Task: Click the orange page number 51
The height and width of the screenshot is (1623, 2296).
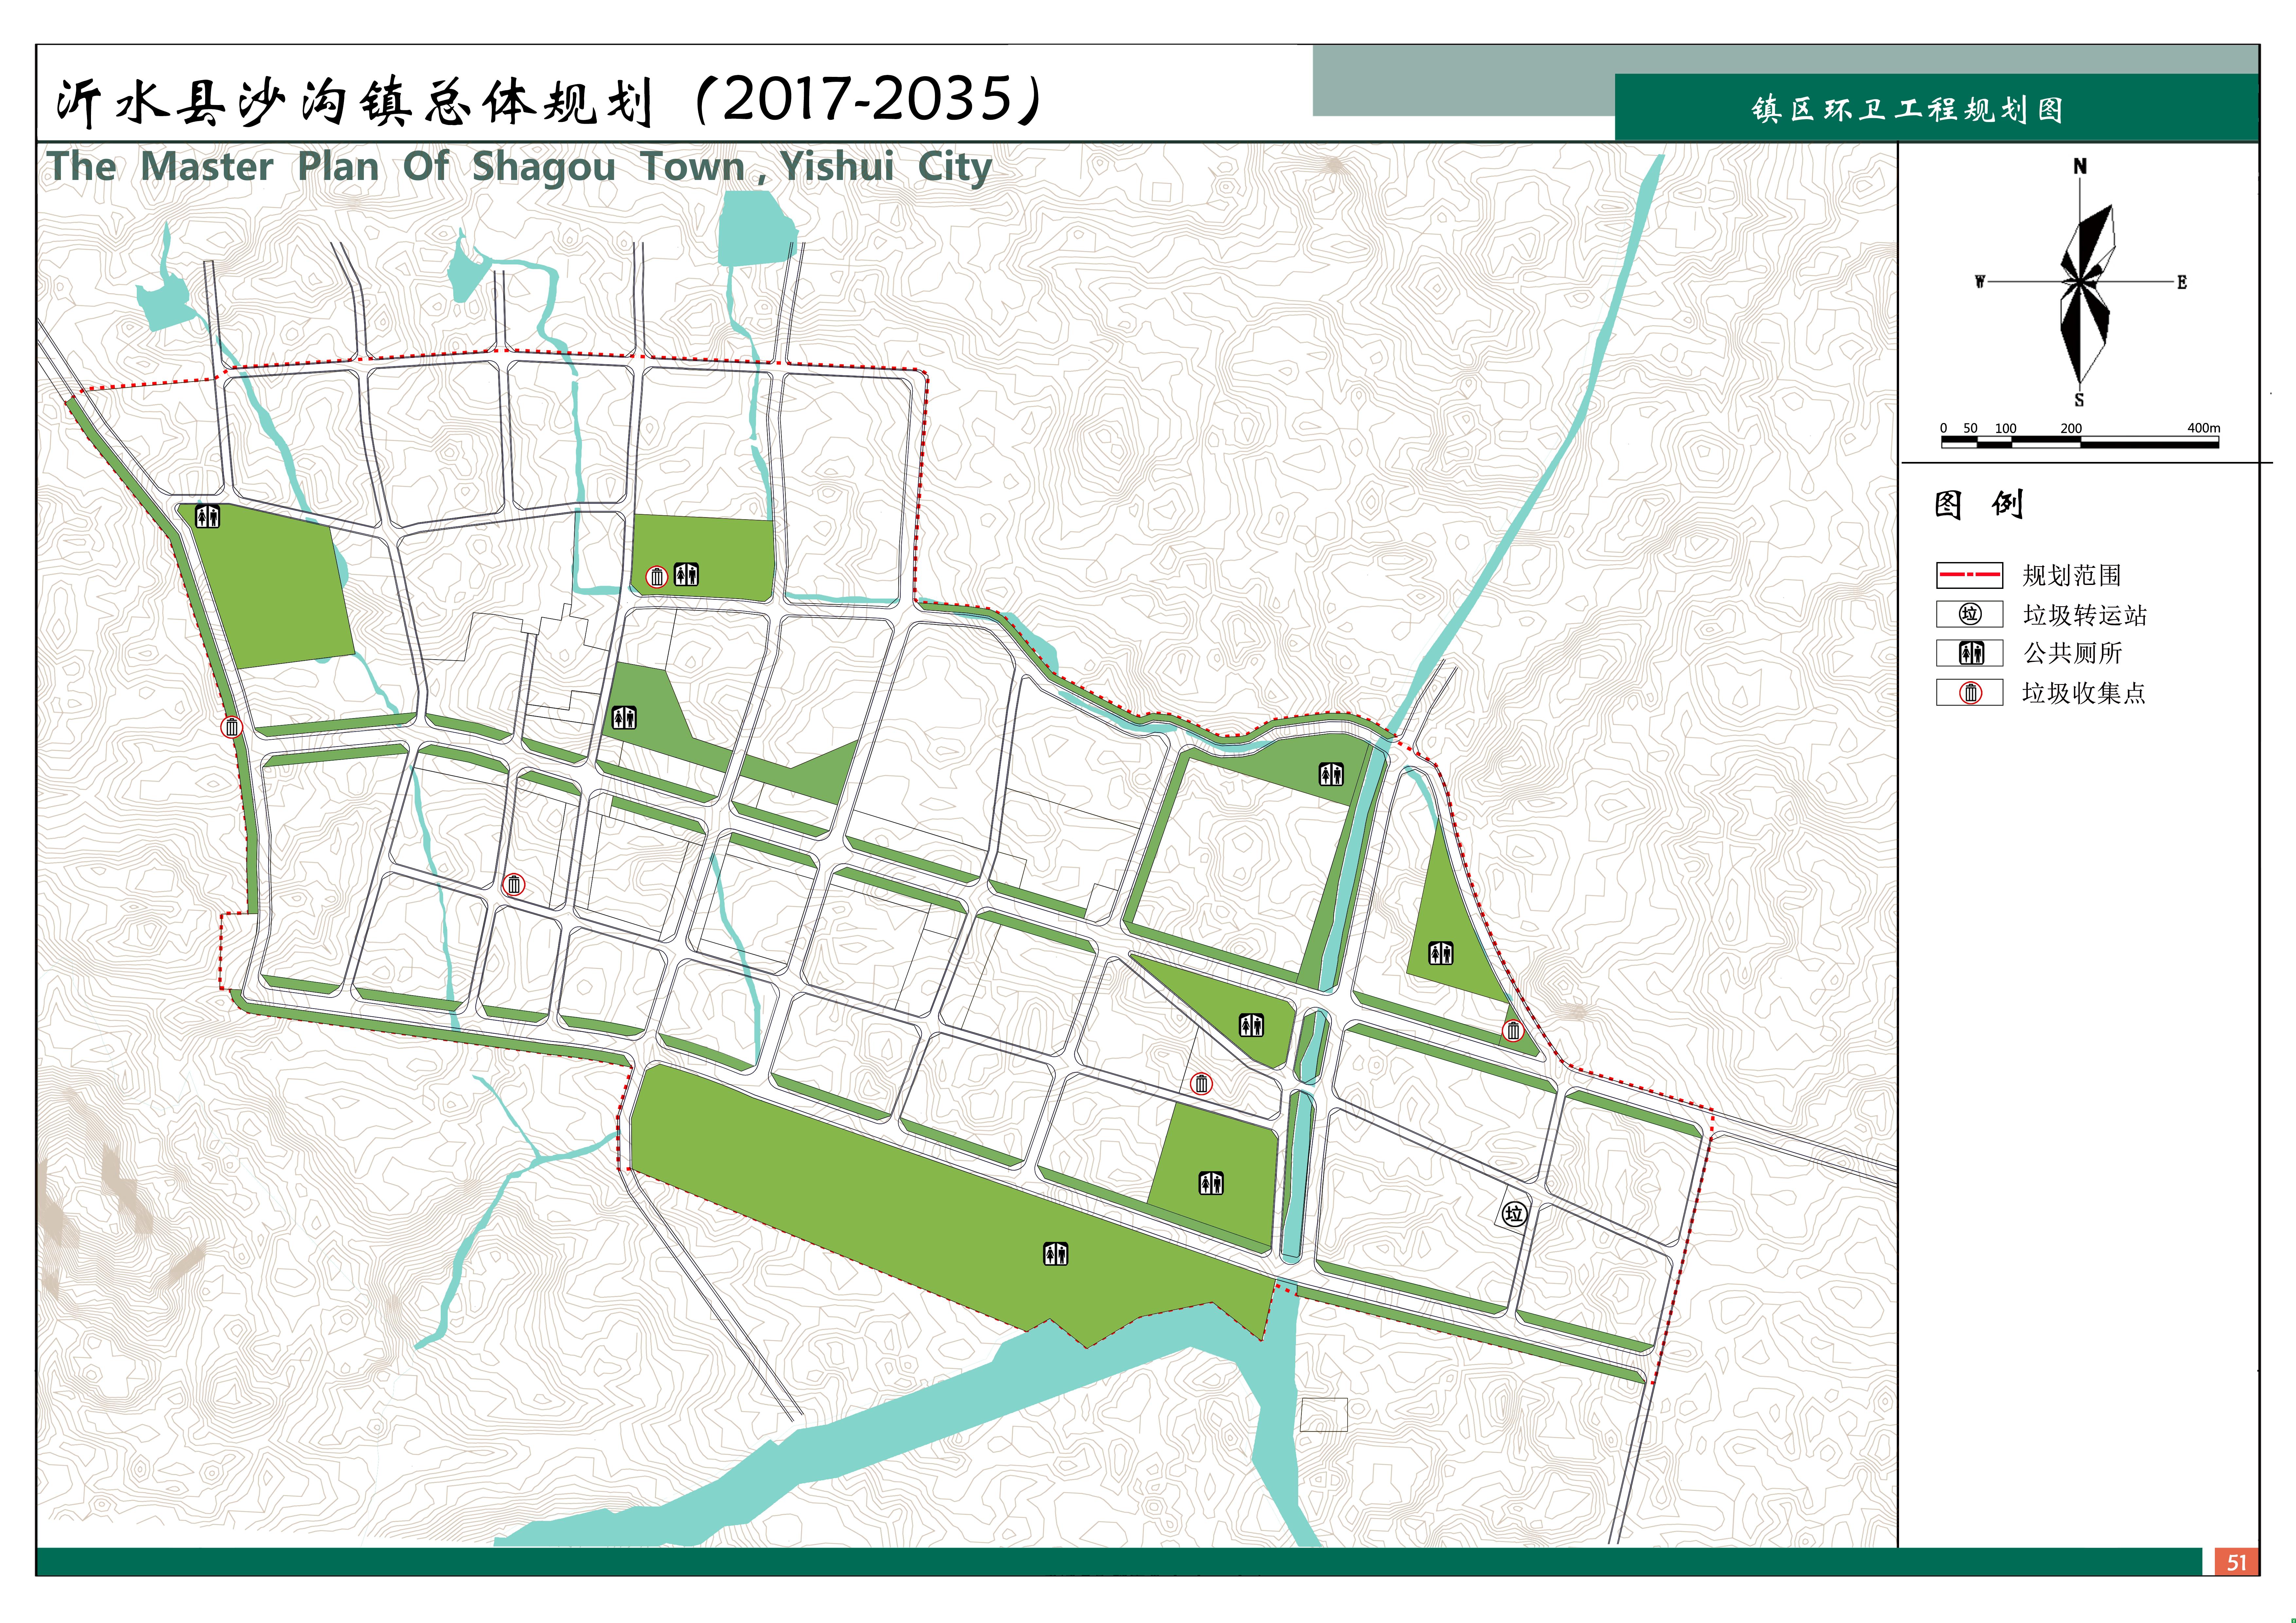Action: click(2237, 1562)
